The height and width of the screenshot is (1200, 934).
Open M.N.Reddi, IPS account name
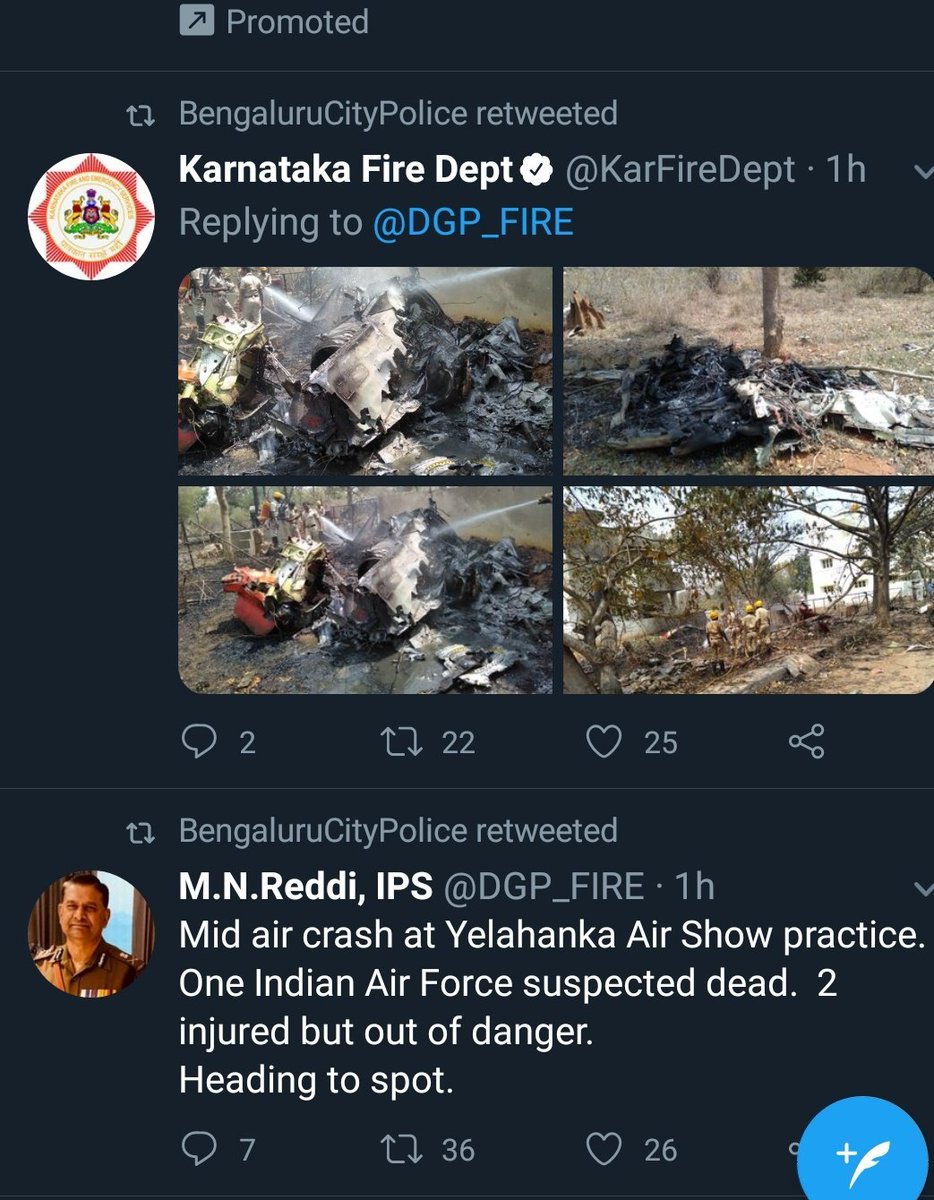(305, 886)
